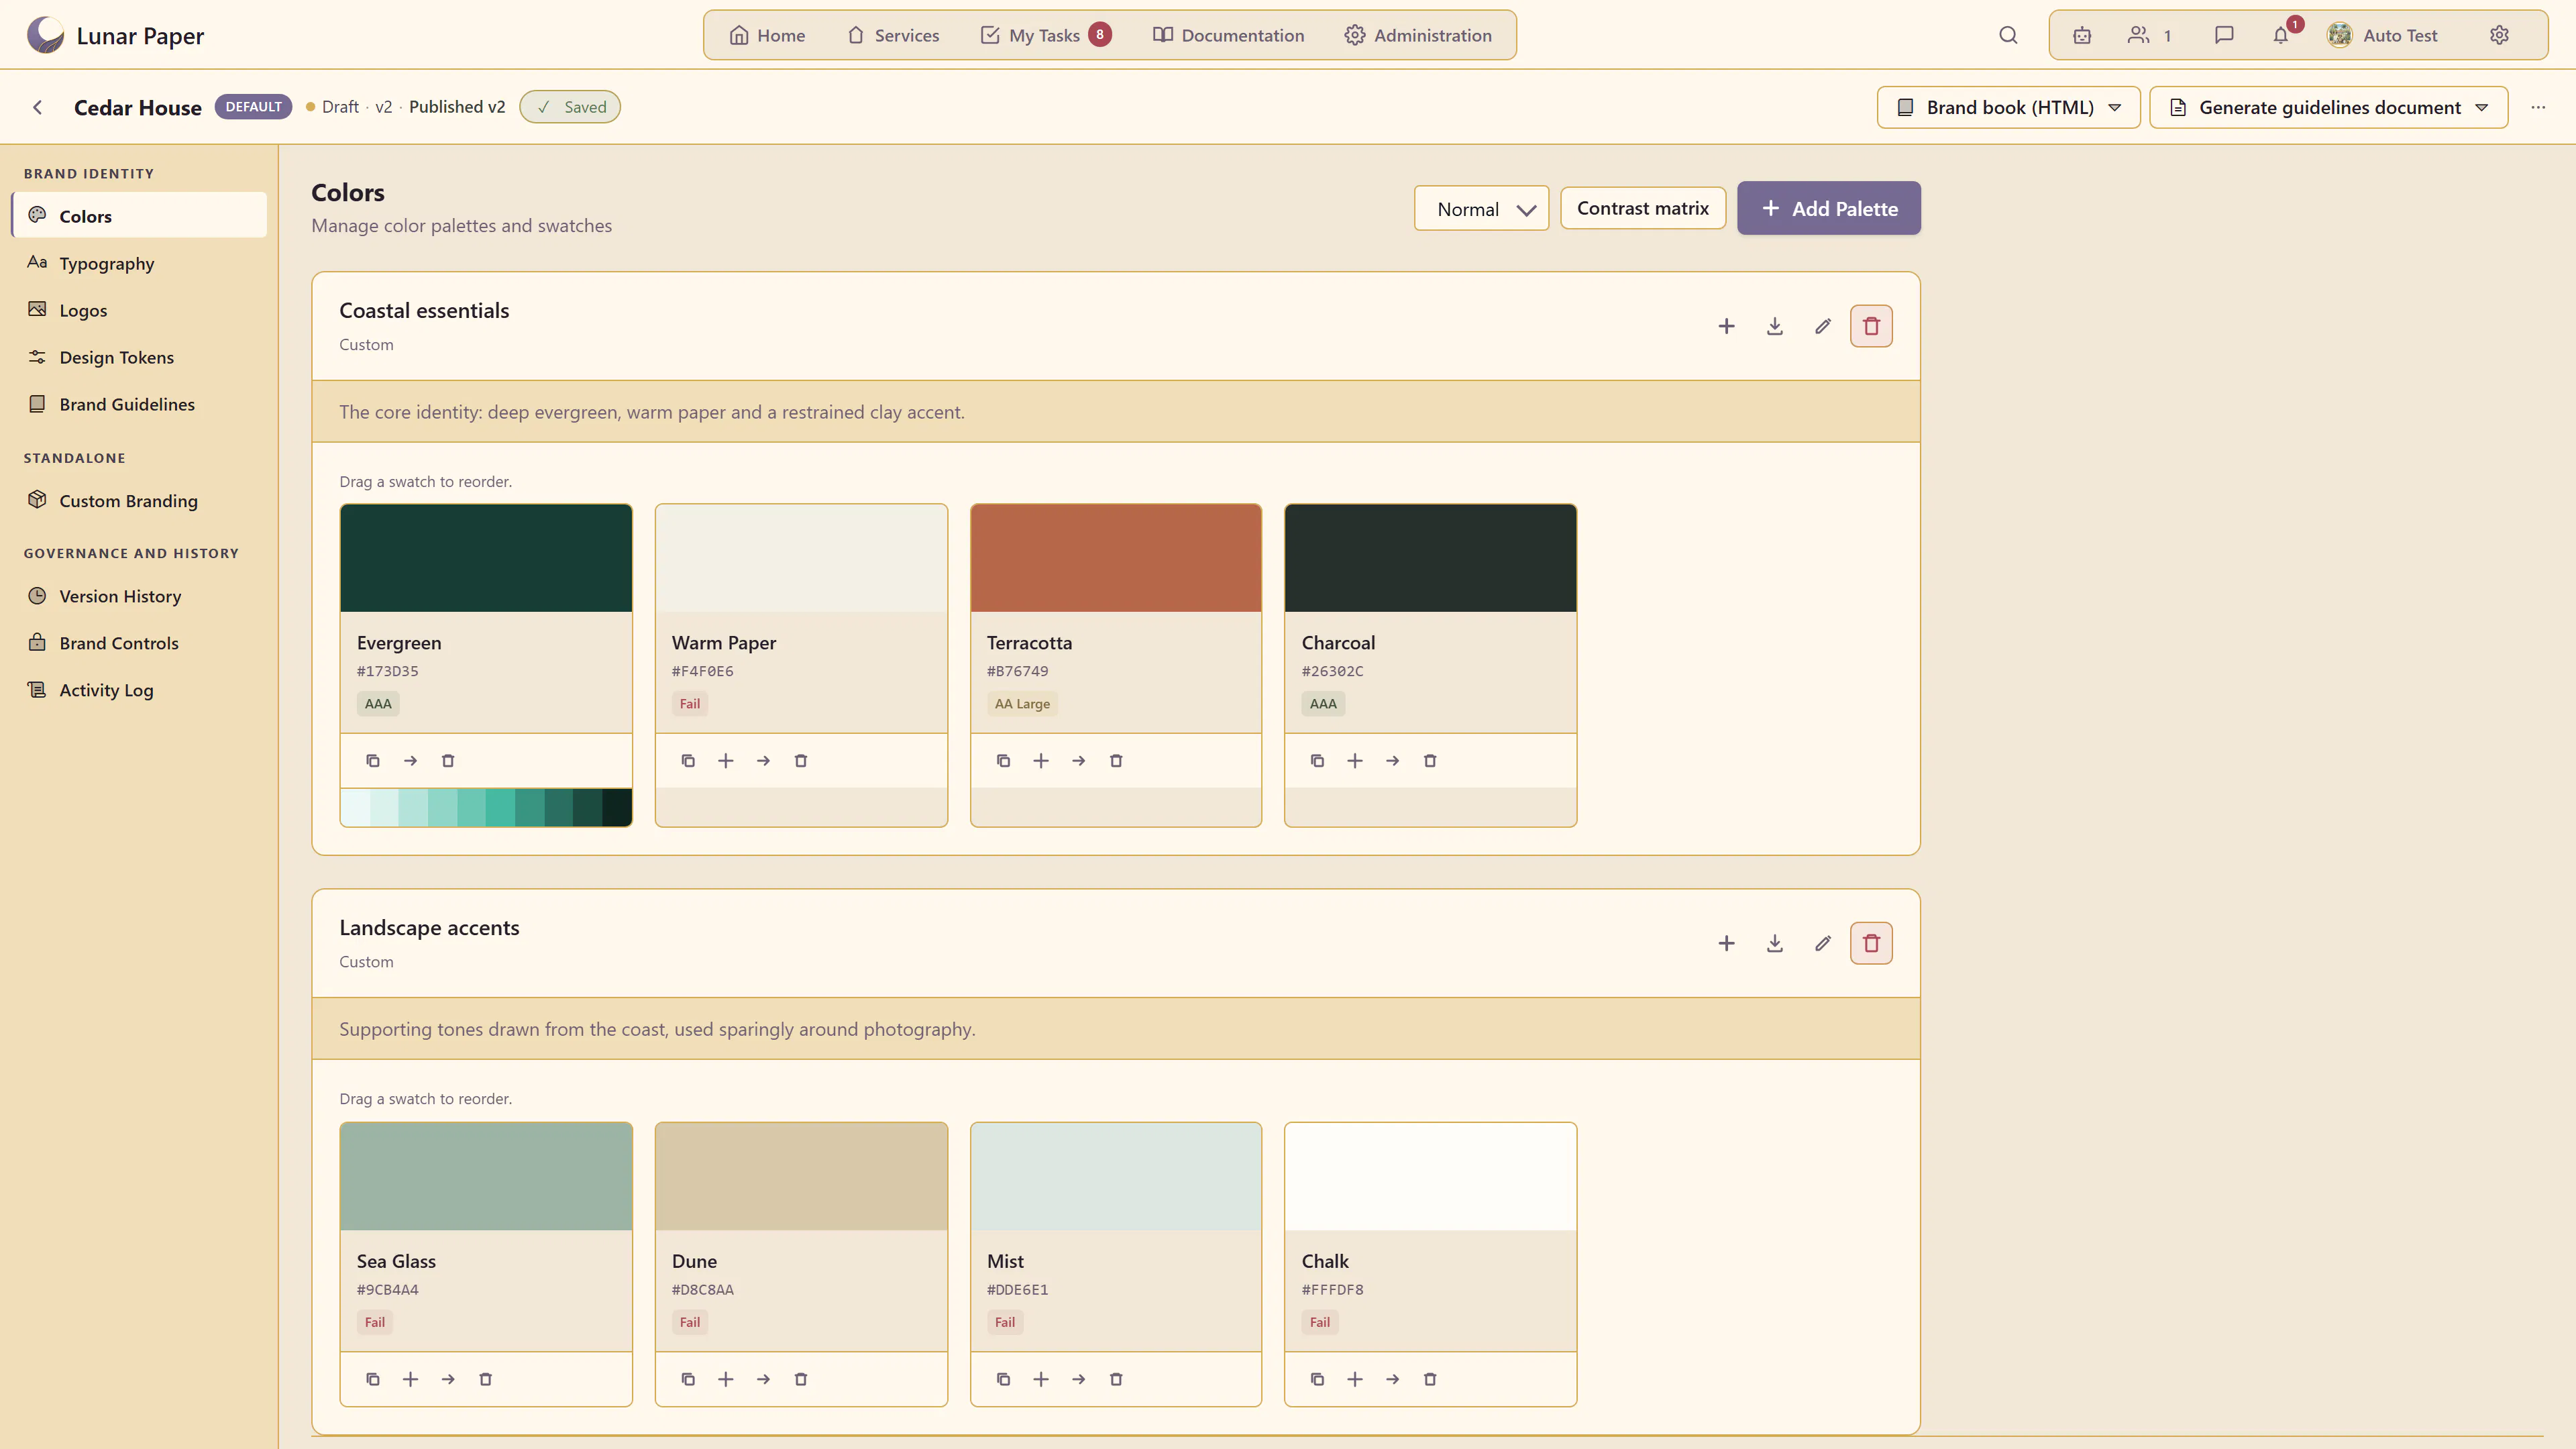Image resolution: width=2576 pixels, height=1449 pixels.
Task: Move the Terracotta swatch to another palette
Action: [x=1078, y=761]
